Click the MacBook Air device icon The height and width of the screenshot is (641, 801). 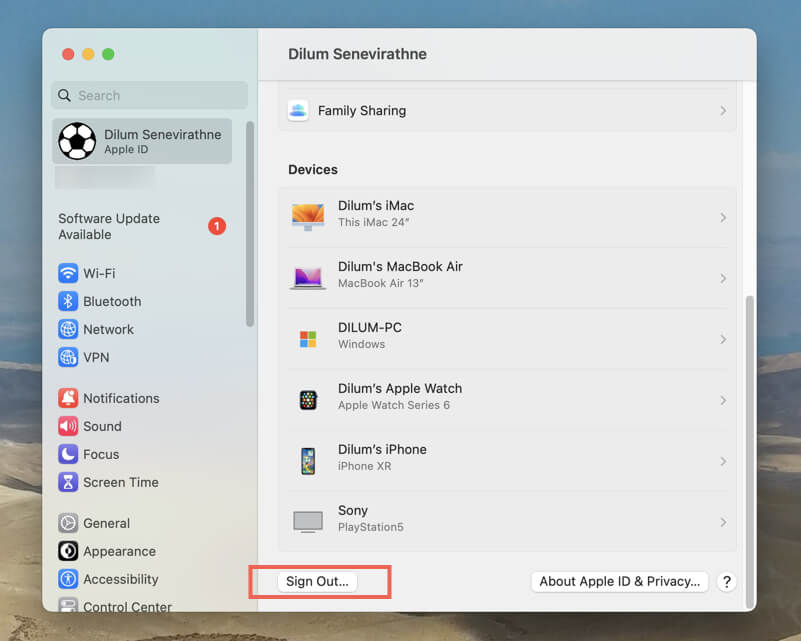coord(308,278)
